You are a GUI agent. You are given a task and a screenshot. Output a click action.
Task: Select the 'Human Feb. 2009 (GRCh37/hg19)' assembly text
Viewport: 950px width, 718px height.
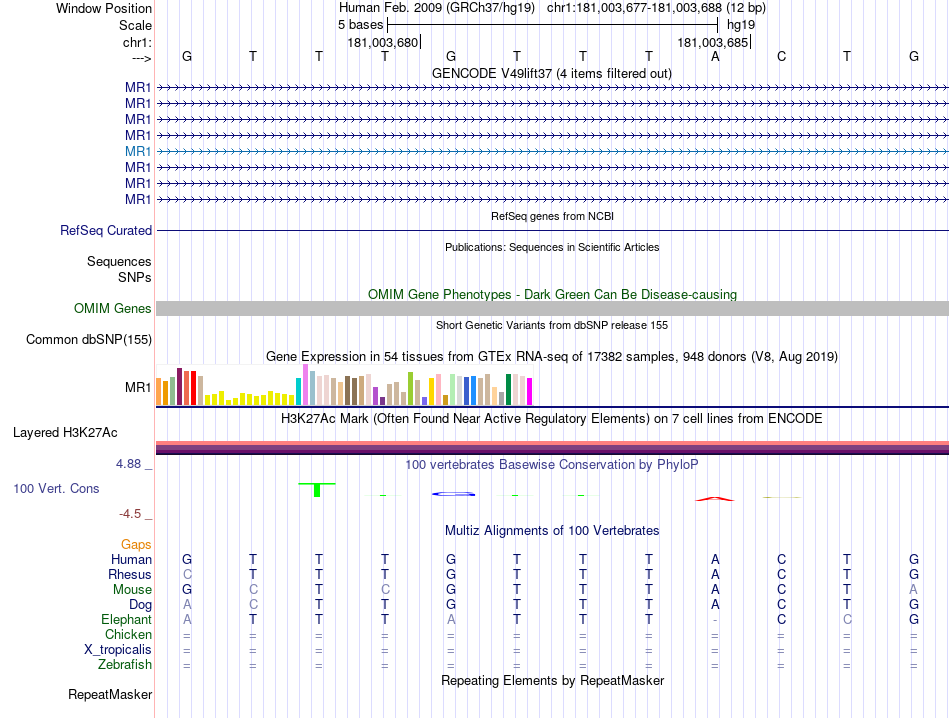click(x=437, y=8)
